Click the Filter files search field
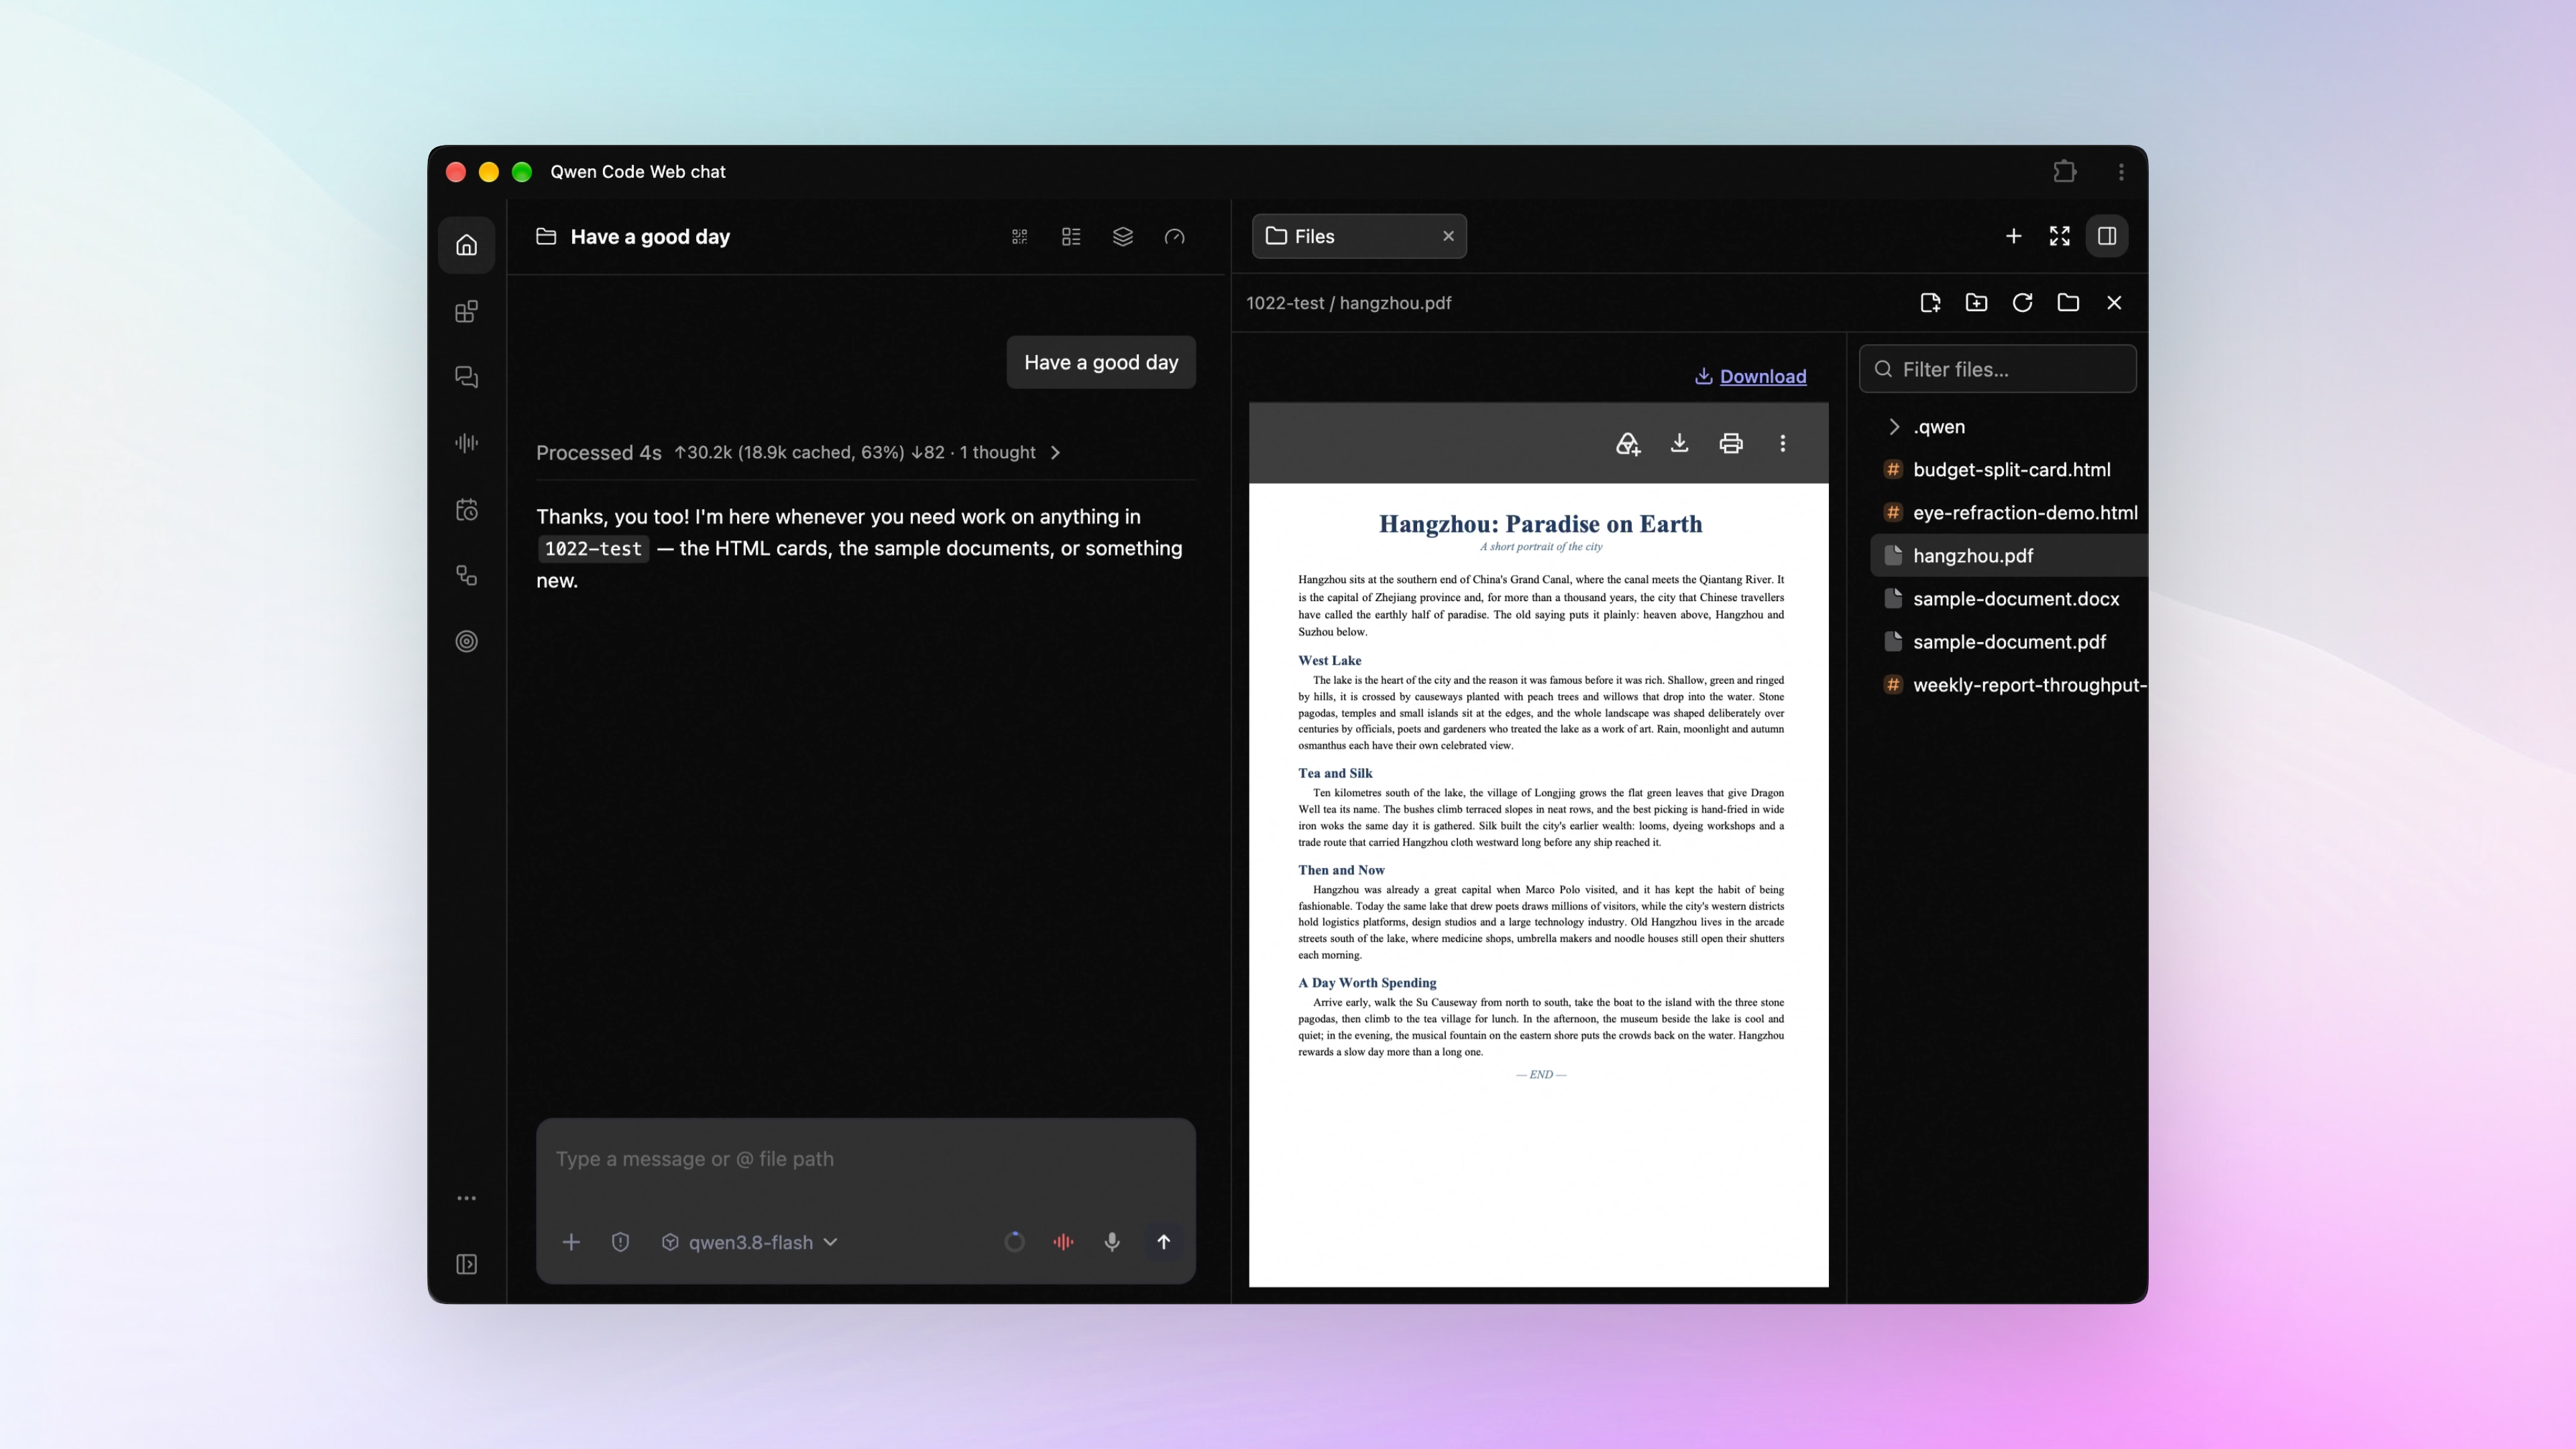Screen dimensions: 2576x1449 pos(1998,369)
